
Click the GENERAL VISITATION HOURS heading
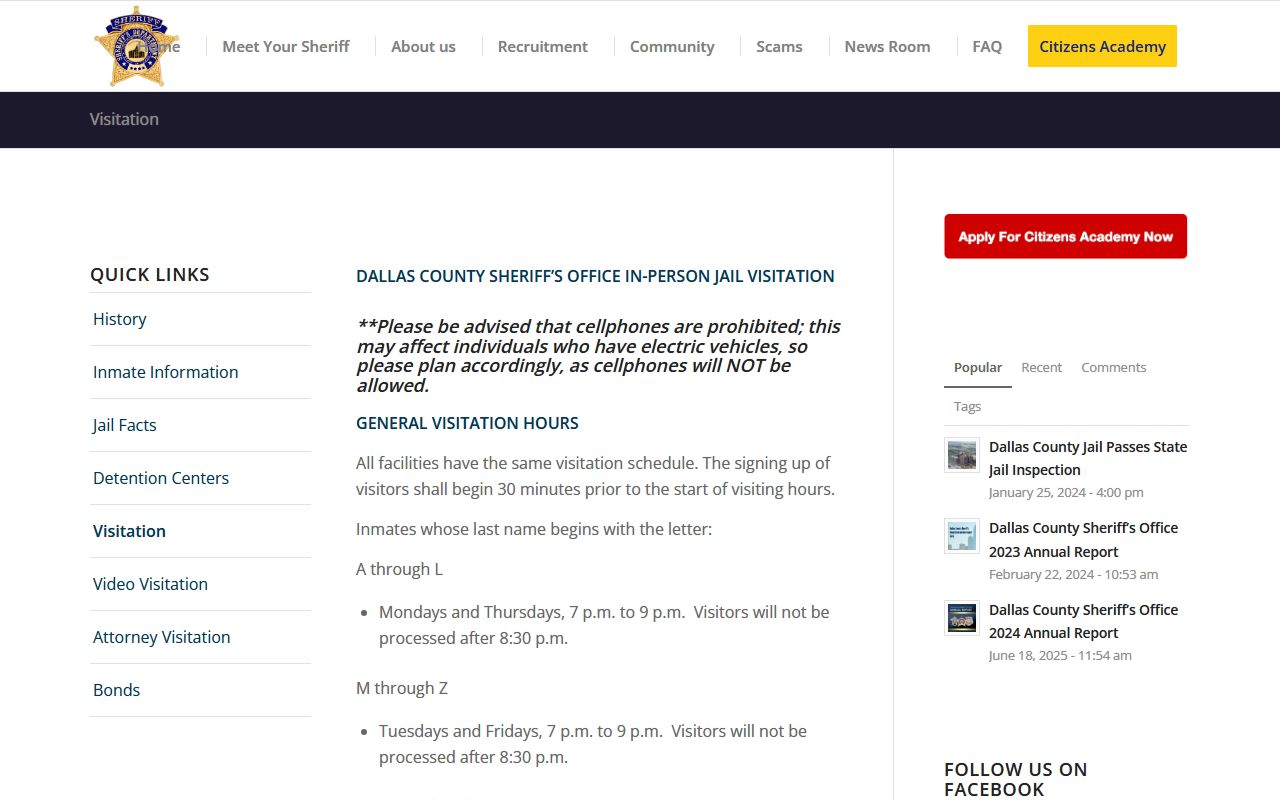click(x=467, y=423)
